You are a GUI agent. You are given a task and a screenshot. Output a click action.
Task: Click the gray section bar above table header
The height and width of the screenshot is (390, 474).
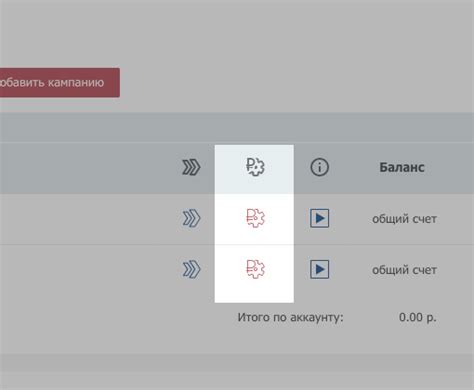point(237,127)
